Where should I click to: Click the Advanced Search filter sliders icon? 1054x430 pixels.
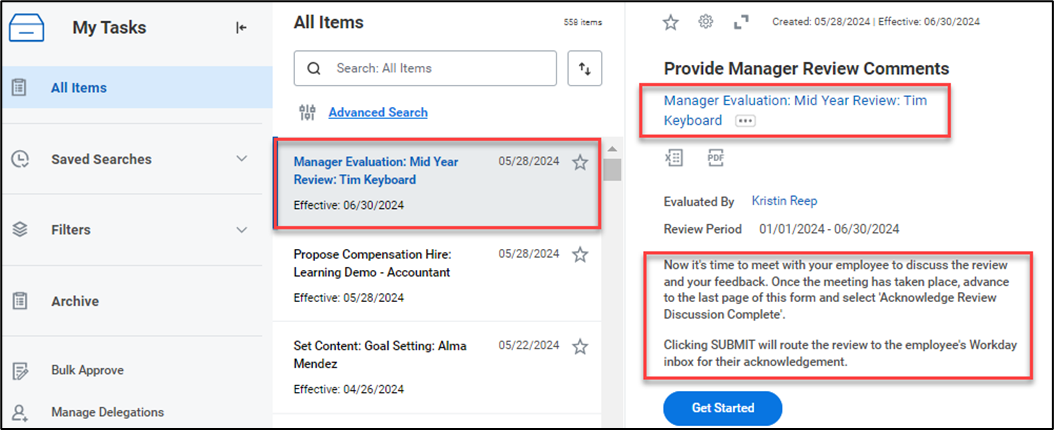tap(308, 113)
